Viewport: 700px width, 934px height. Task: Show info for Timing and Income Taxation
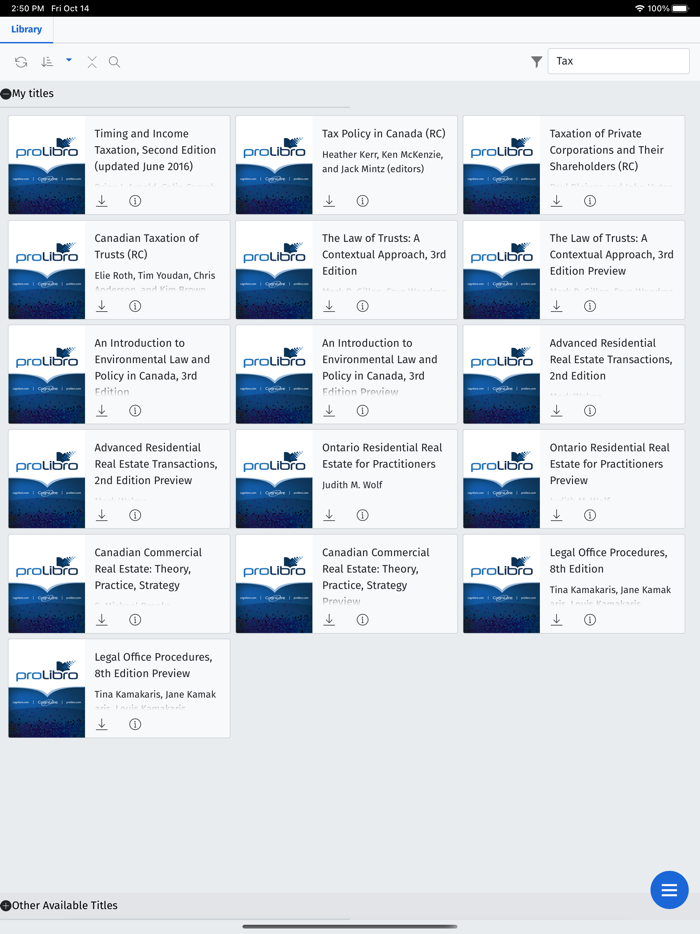coord(135,201)
